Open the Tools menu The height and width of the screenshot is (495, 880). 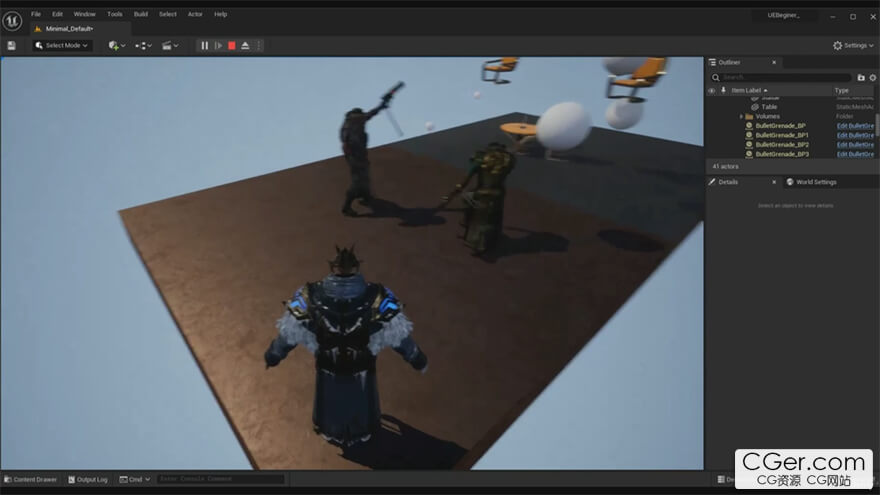114,14
